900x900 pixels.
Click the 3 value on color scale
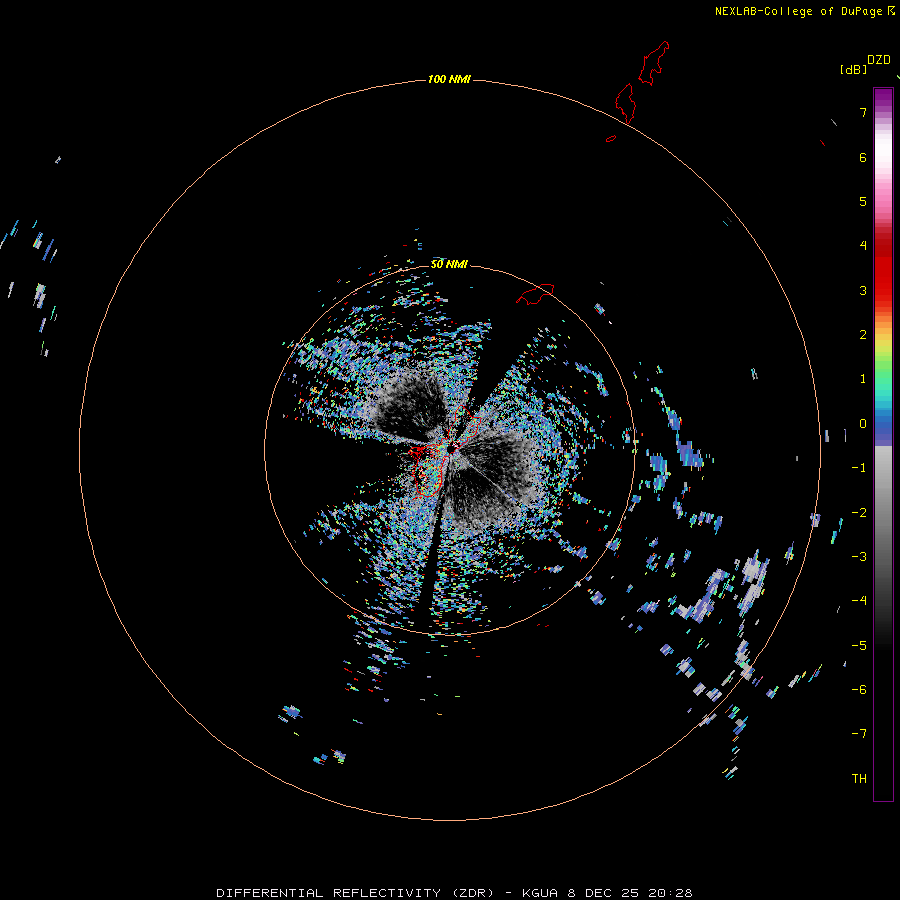(863, 290)
